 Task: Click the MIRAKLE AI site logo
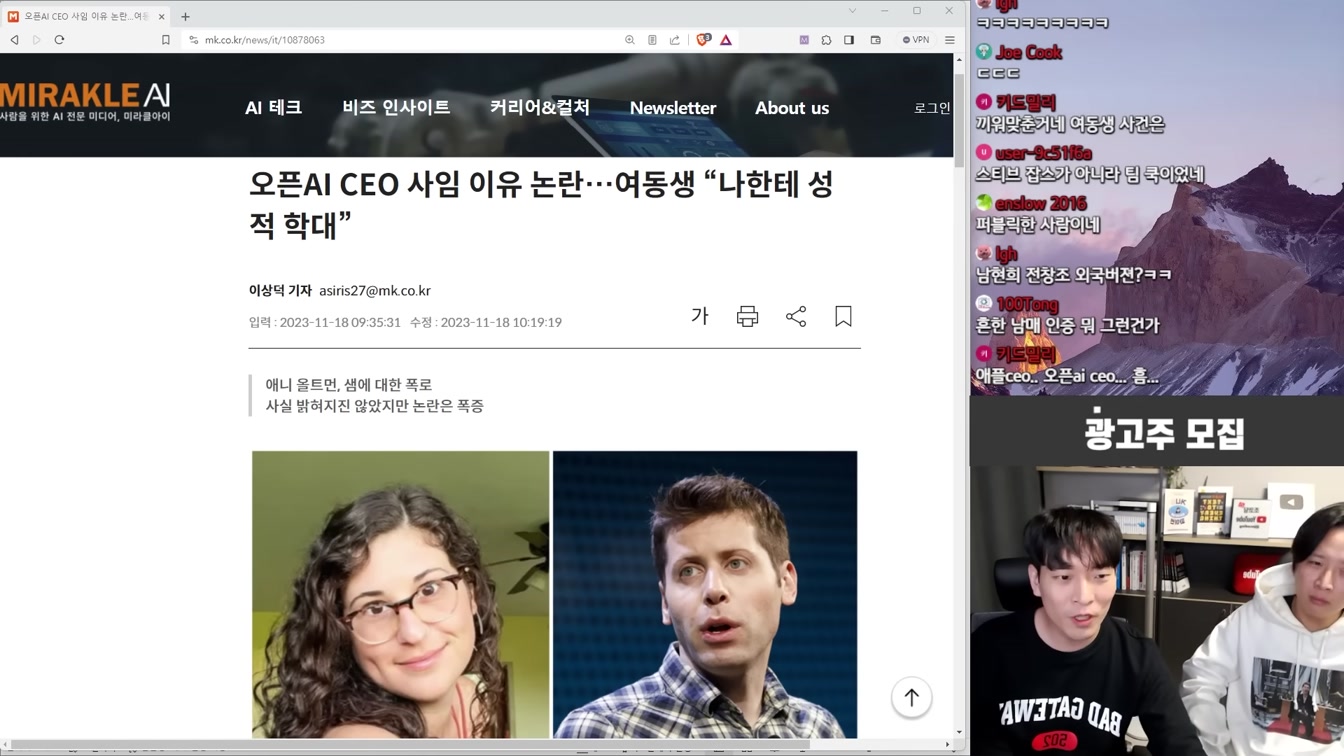click(x=85, y=102)
